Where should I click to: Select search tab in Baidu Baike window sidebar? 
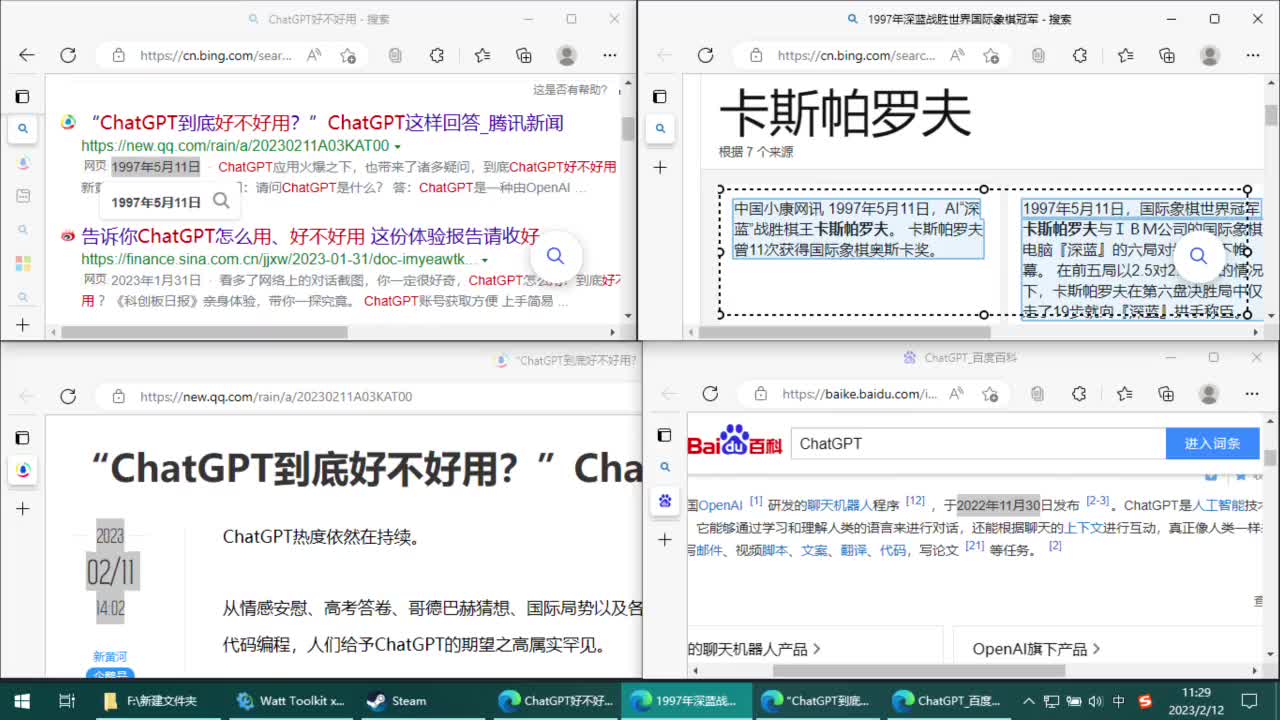click(665, 467)
